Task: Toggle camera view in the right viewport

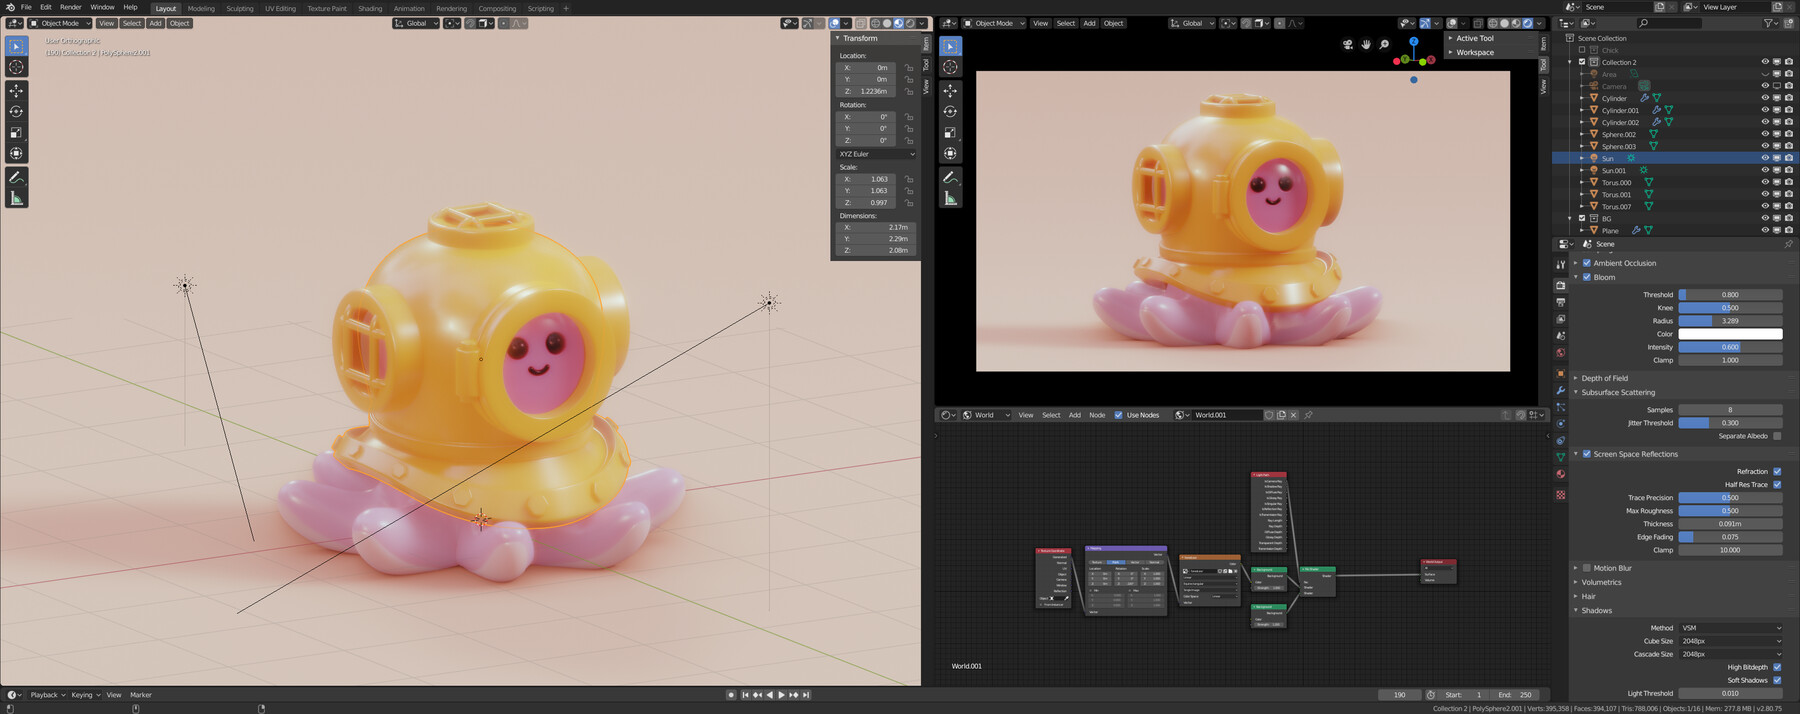Action: 1348,45
